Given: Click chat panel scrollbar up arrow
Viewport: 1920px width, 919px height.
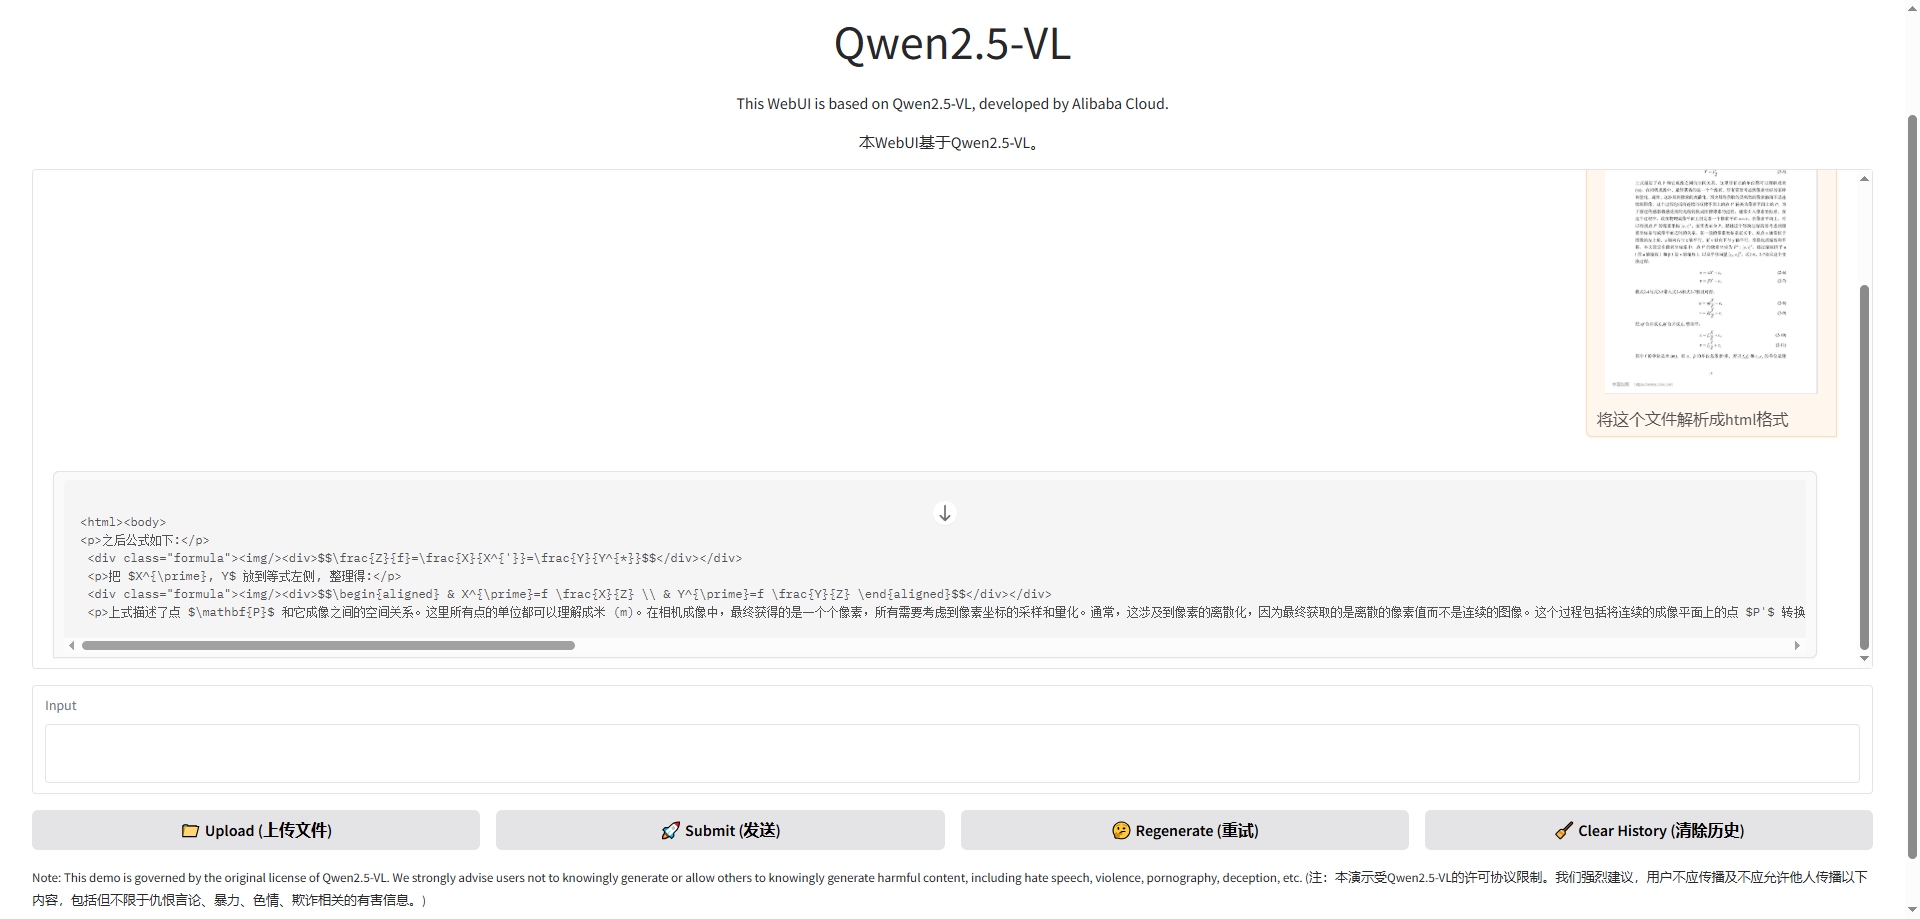Looking at the screenshot, I should coord(1864,178).
